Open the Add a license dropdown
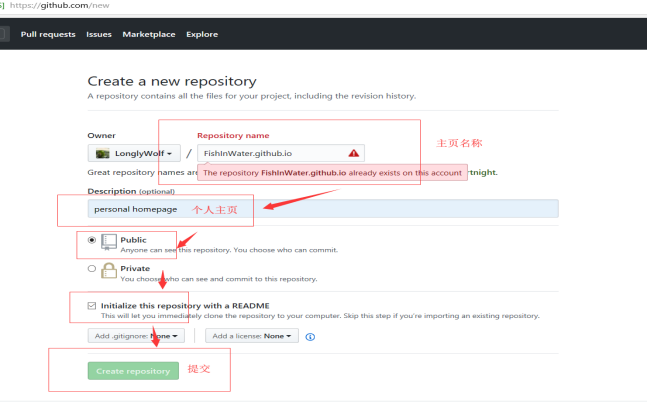This screenshot has width=648, height=406. click(x=252, y=336)
